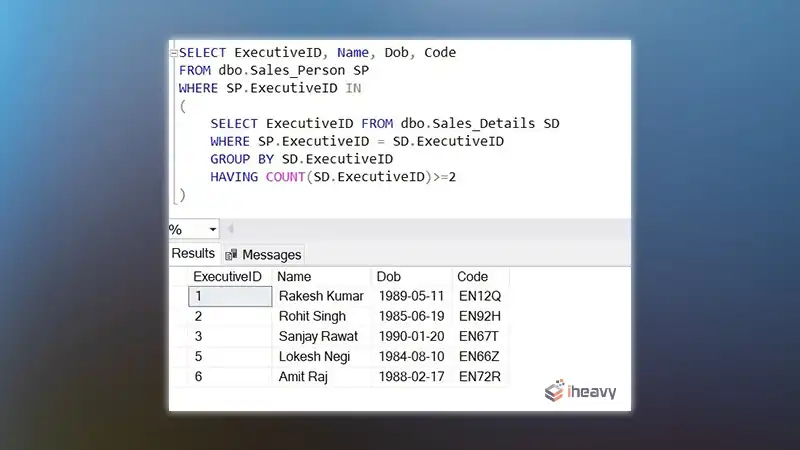Image resolution: width=800 pixels, height=450 pixels.
Task: Select the cell with ExecutiveID 1
Action: pos(230,296)
